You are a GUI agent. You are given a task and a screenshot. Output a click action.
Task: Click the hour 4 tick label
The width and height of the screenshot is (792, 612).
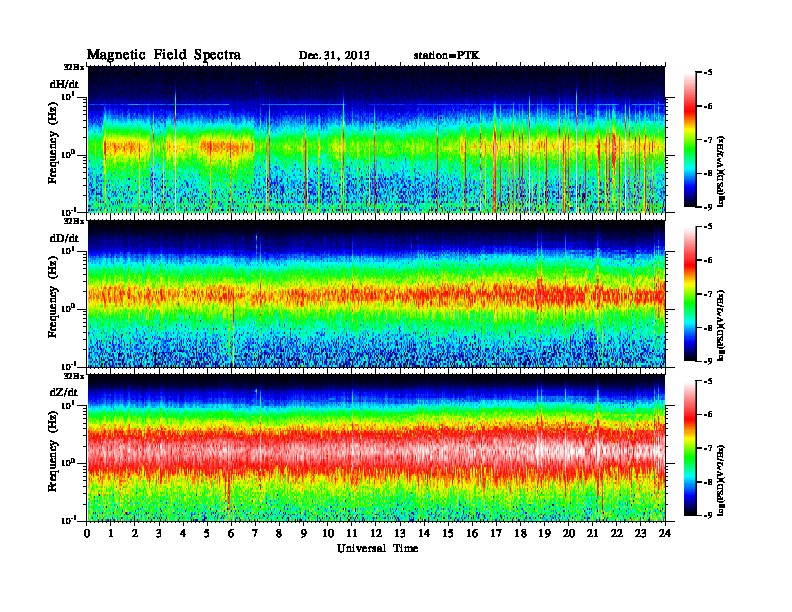[183, 533]
